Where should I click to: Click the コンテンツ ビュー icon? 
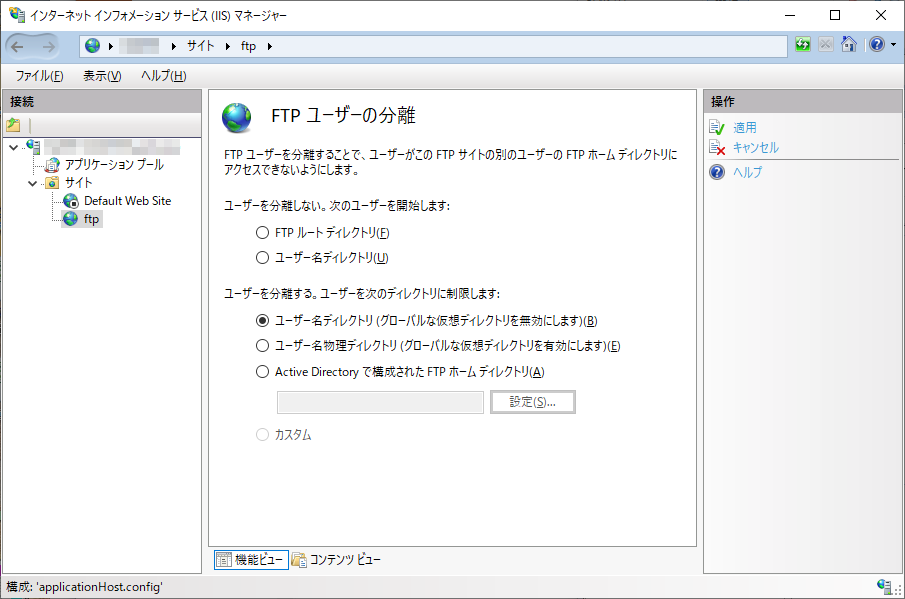click(x=299, y=559)
